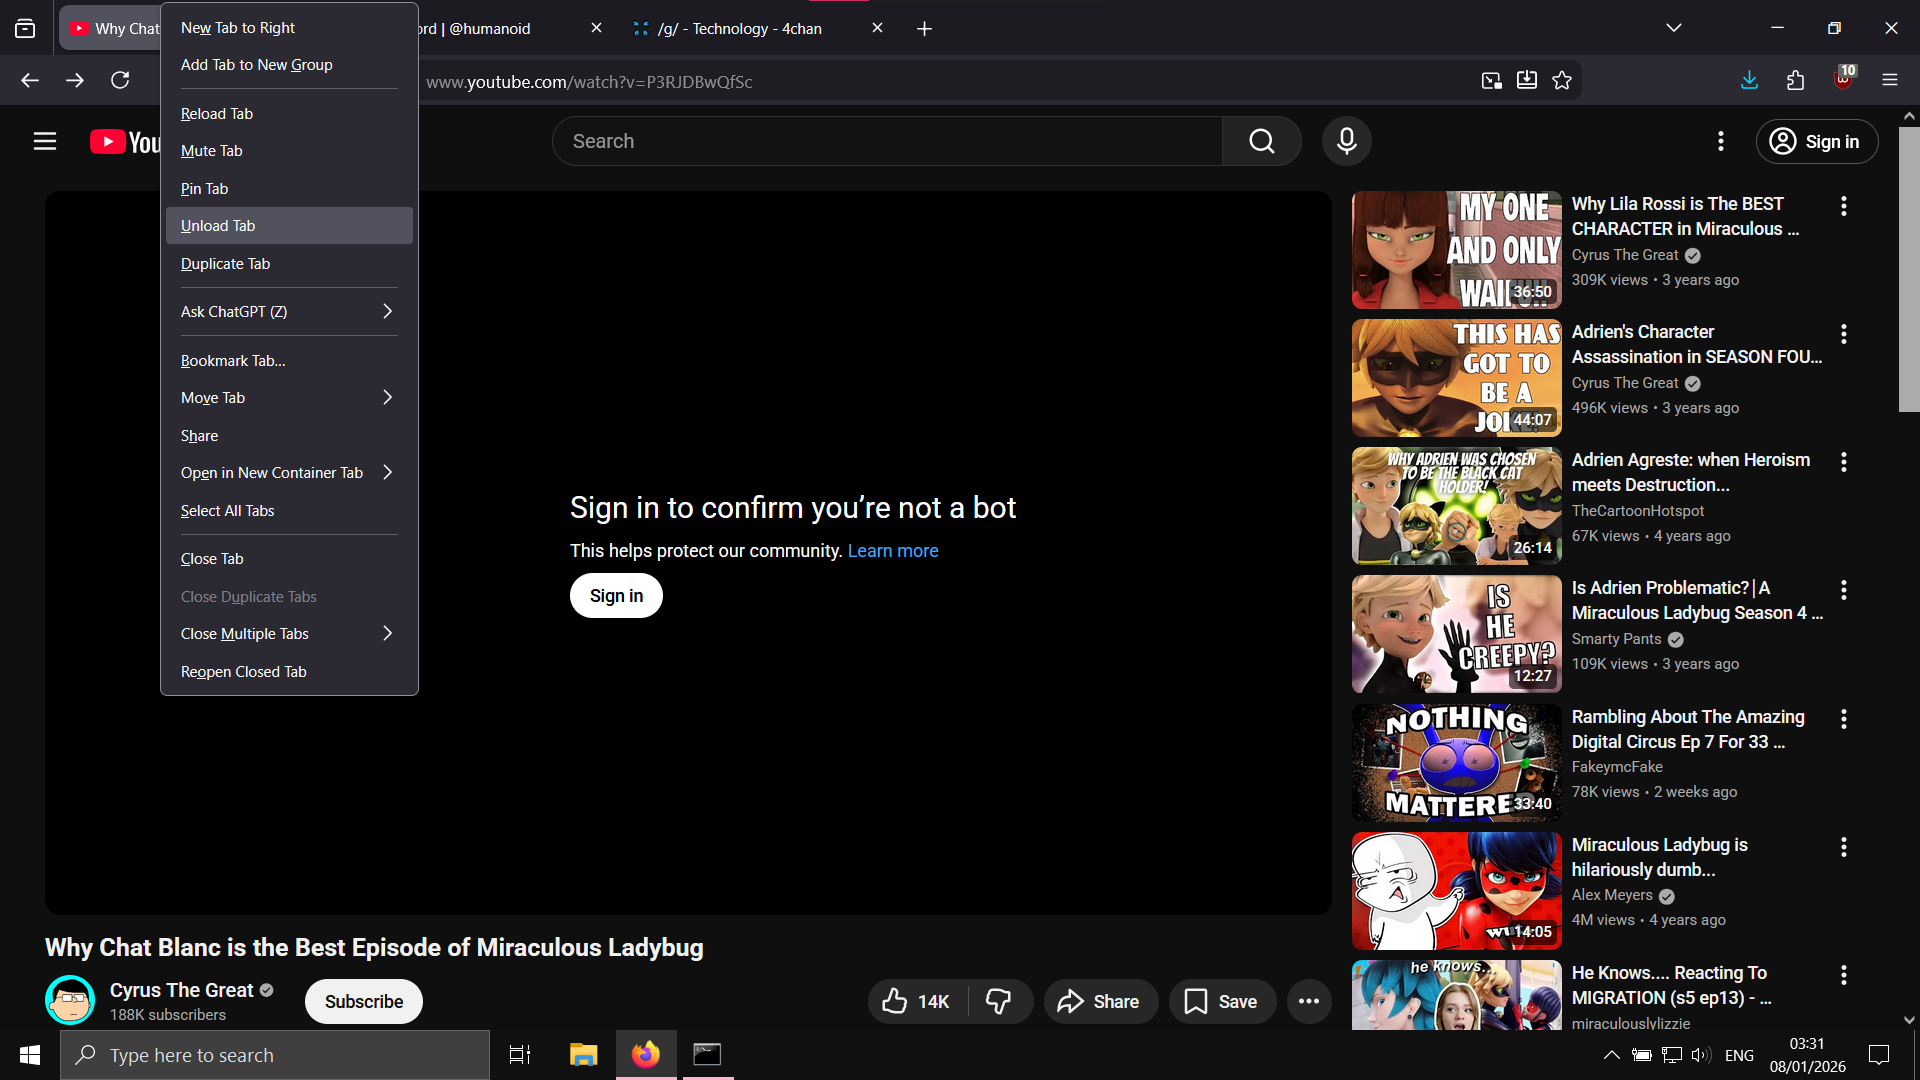This screenshot has height=1080, width=1920.
Task: Switch to the /g/ Technology 4chan tab
Action: (x=740, y=29)
